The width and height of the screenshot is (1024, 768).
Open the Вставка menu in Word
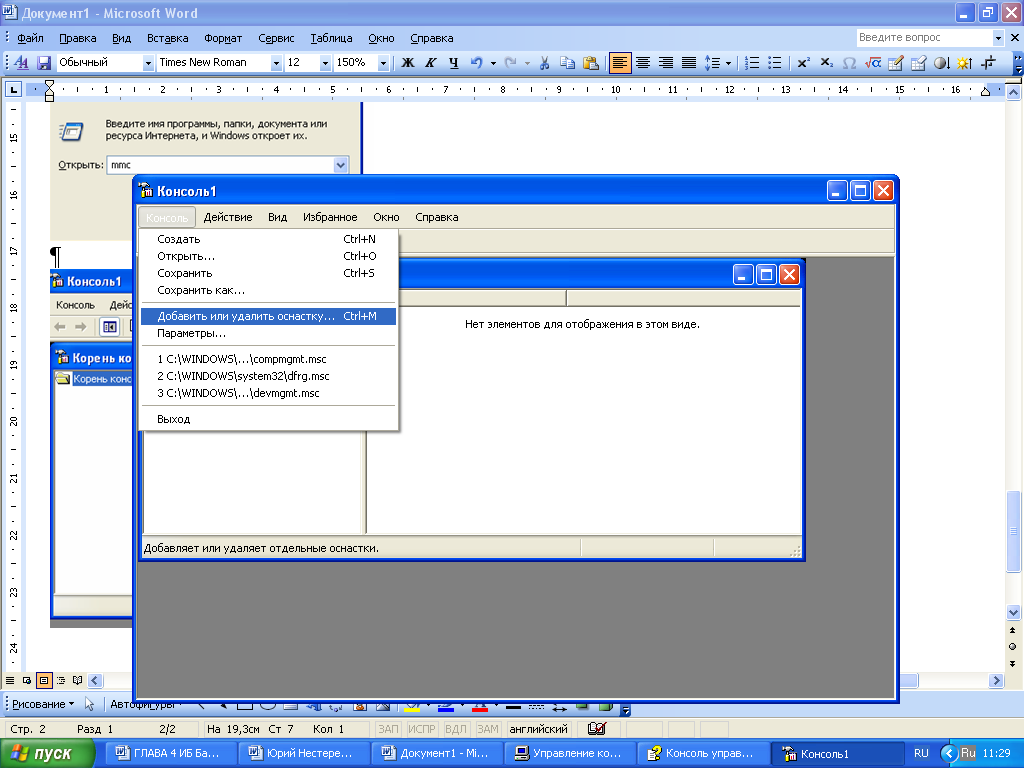167,38
